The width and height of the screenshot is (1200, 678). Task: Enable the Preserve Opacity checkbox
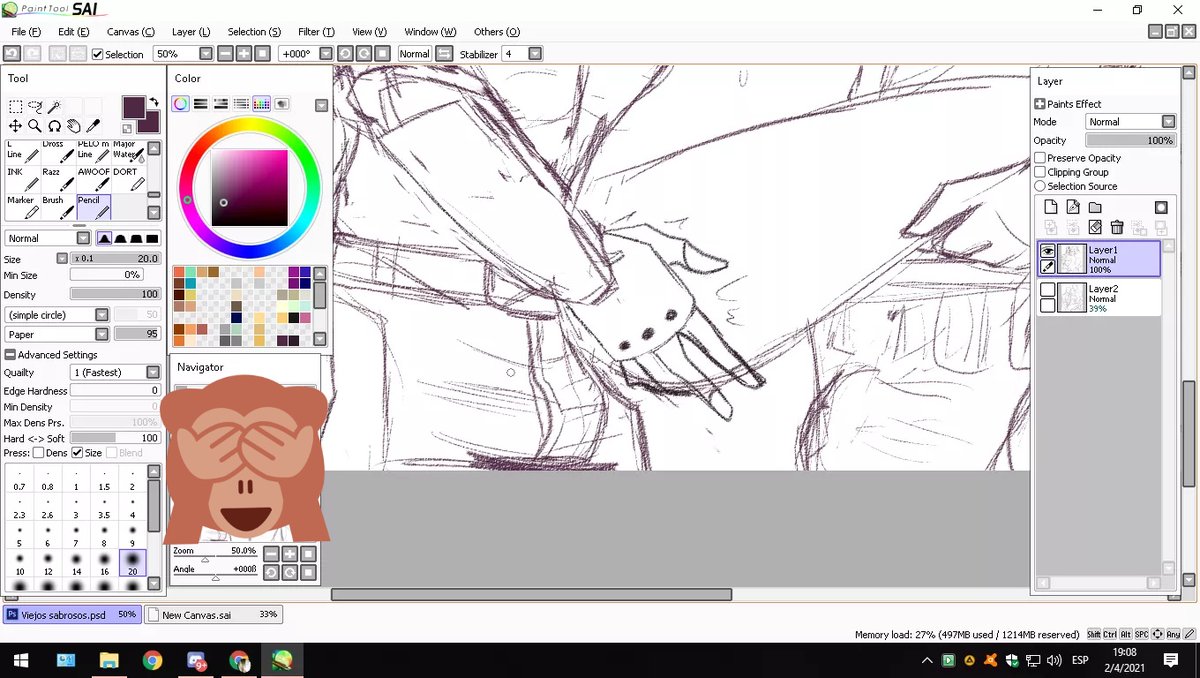tap(1039, 158)
